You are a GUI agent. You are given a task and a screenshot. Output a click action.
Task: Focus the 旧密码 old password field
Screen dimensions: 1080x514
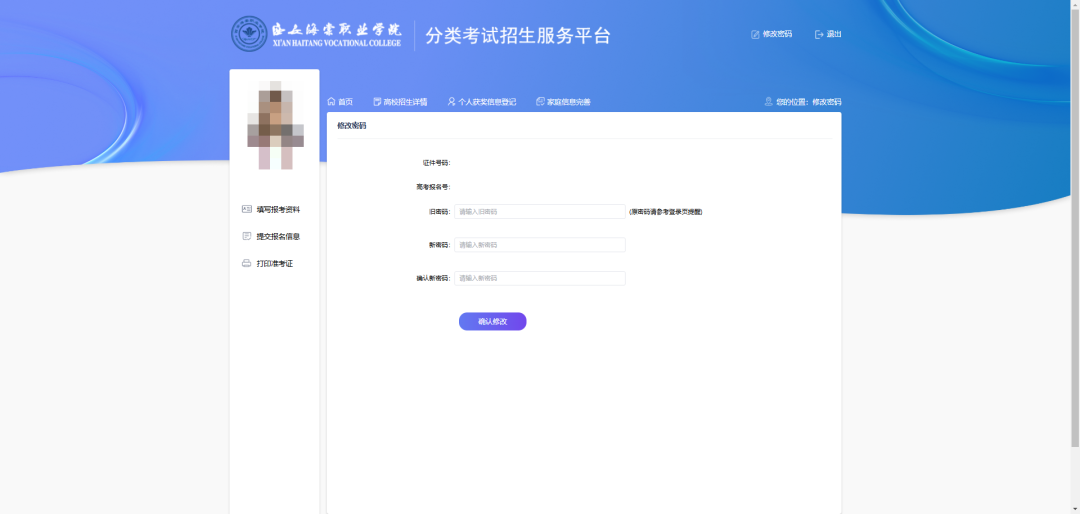click(x=540, y=212)
